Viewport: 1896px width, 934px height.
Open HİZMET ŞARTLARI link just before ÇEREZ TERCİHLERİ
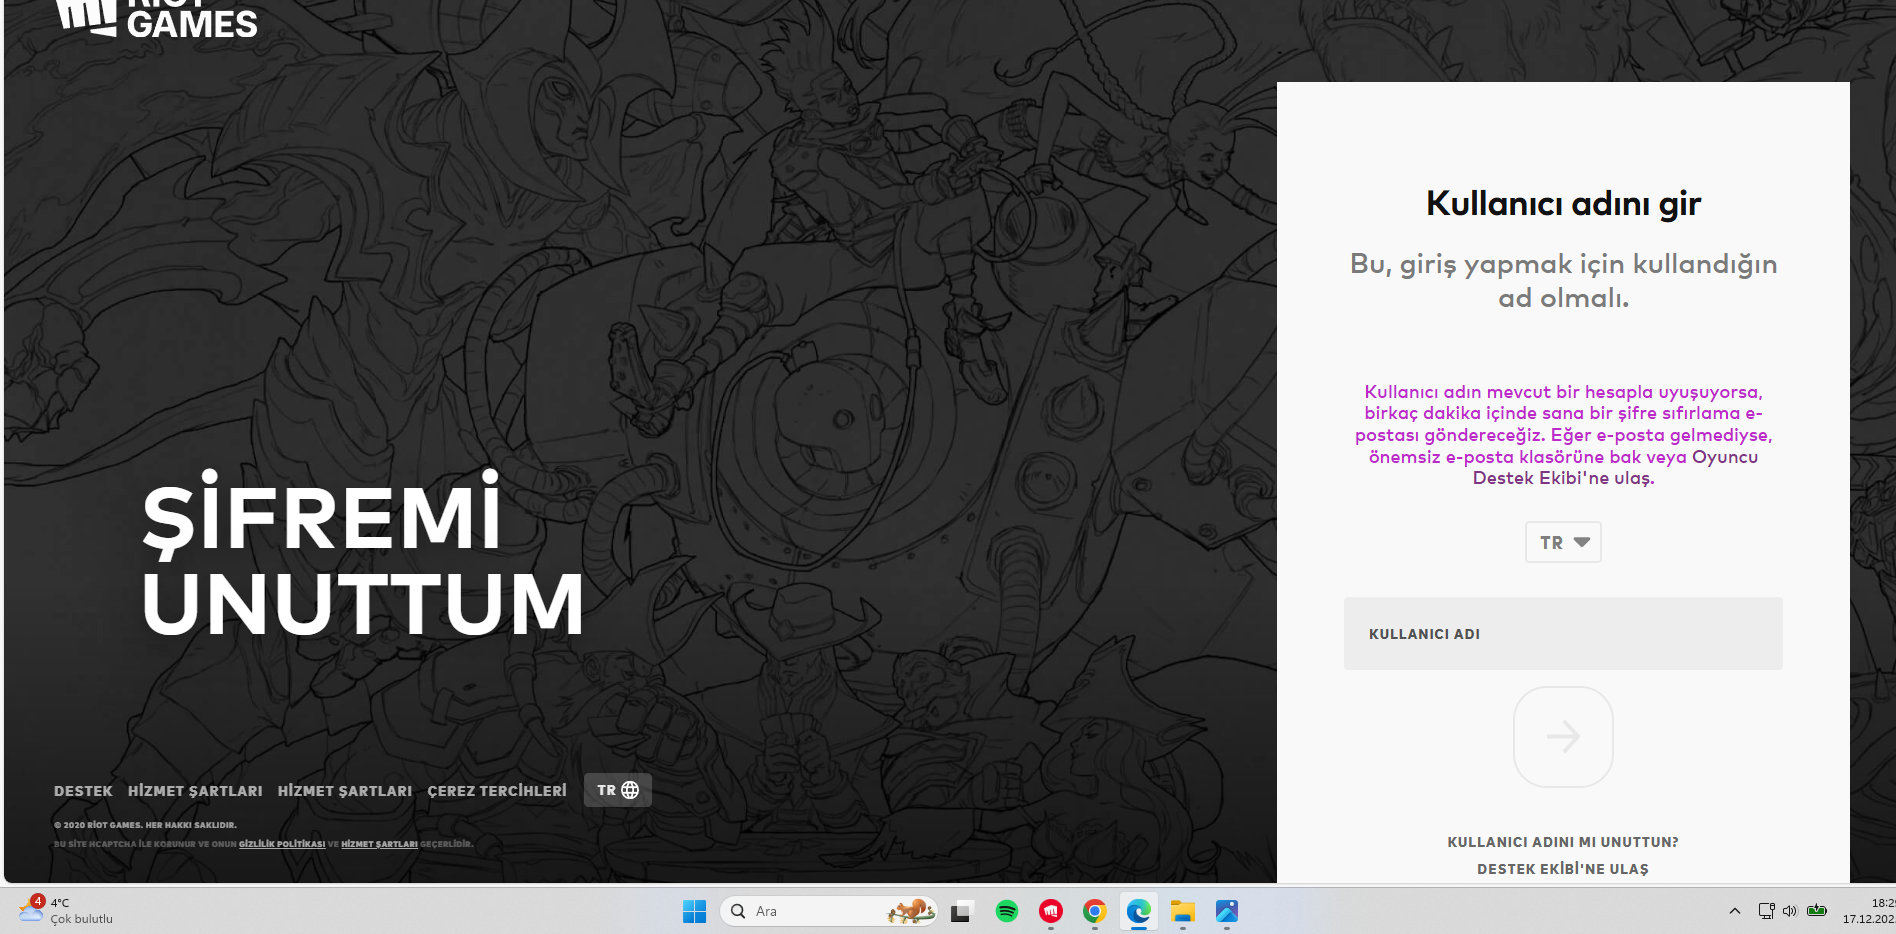tap(345, 791)
